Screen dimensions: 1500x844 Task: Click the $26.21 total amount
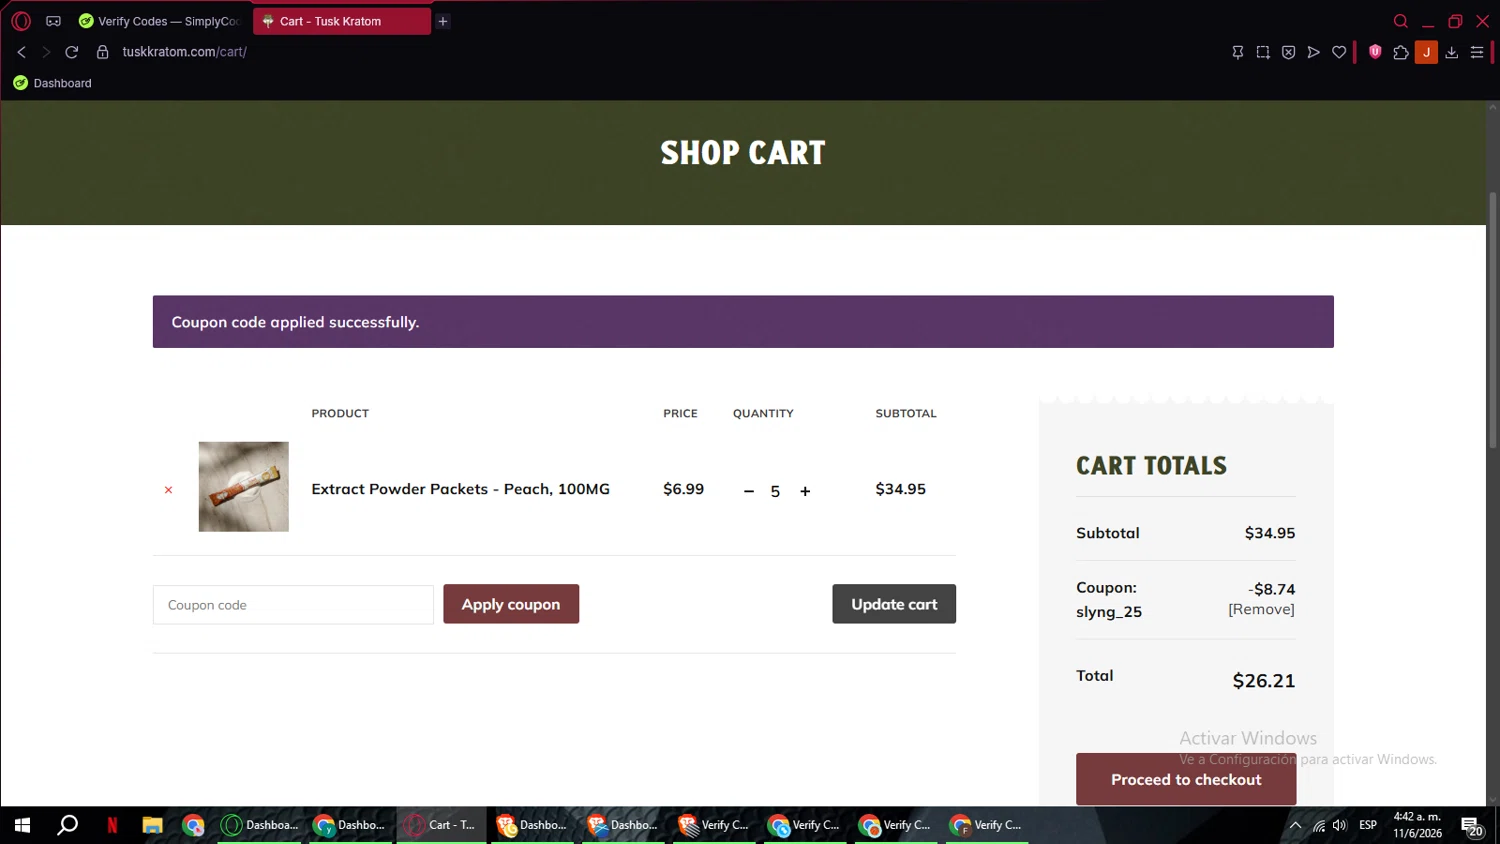click(x=1264, y=681)
